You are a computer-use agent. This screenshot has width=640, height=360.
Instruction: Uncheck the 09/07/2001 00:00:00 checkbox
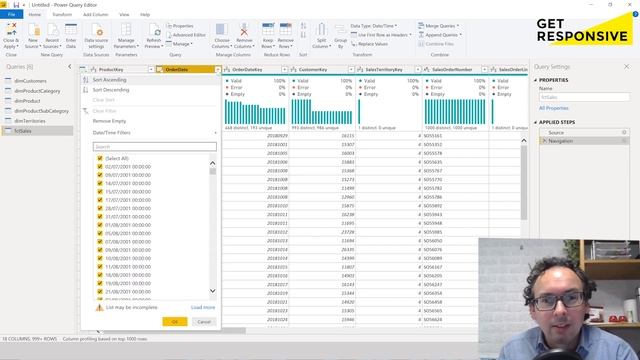pyautogui.click(x=100, y=175)
